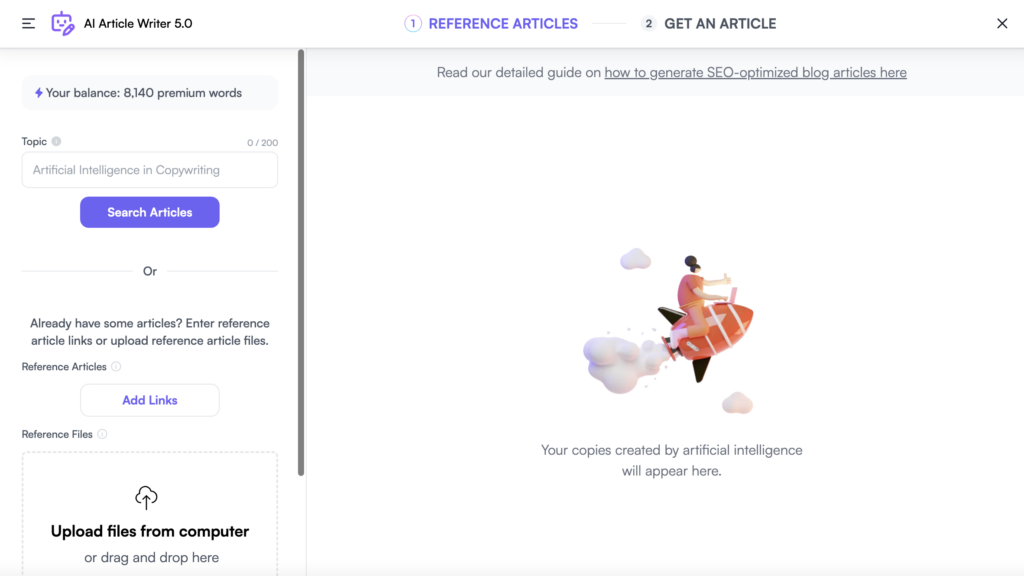
Task: Click the Add Links button
Action: coord(150,400)
